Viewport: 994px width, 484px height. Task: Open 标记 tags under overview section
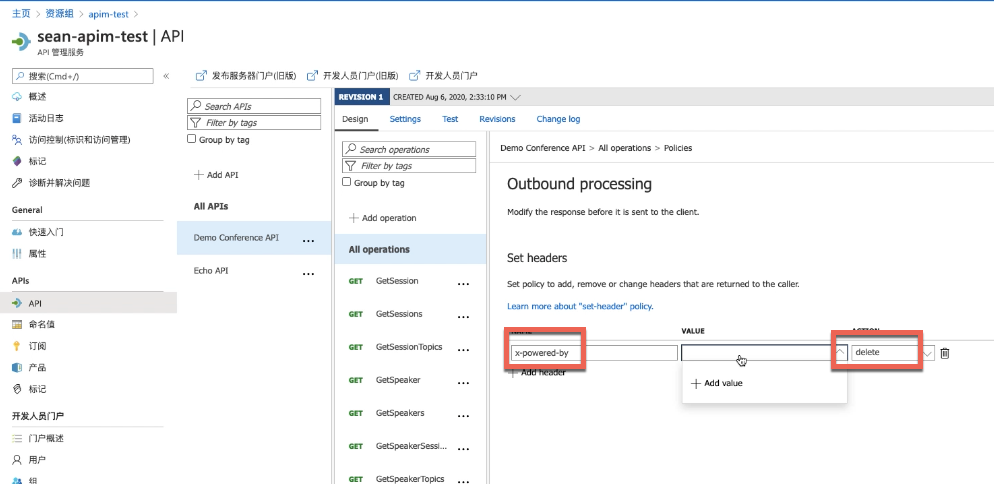coord(37,161)
